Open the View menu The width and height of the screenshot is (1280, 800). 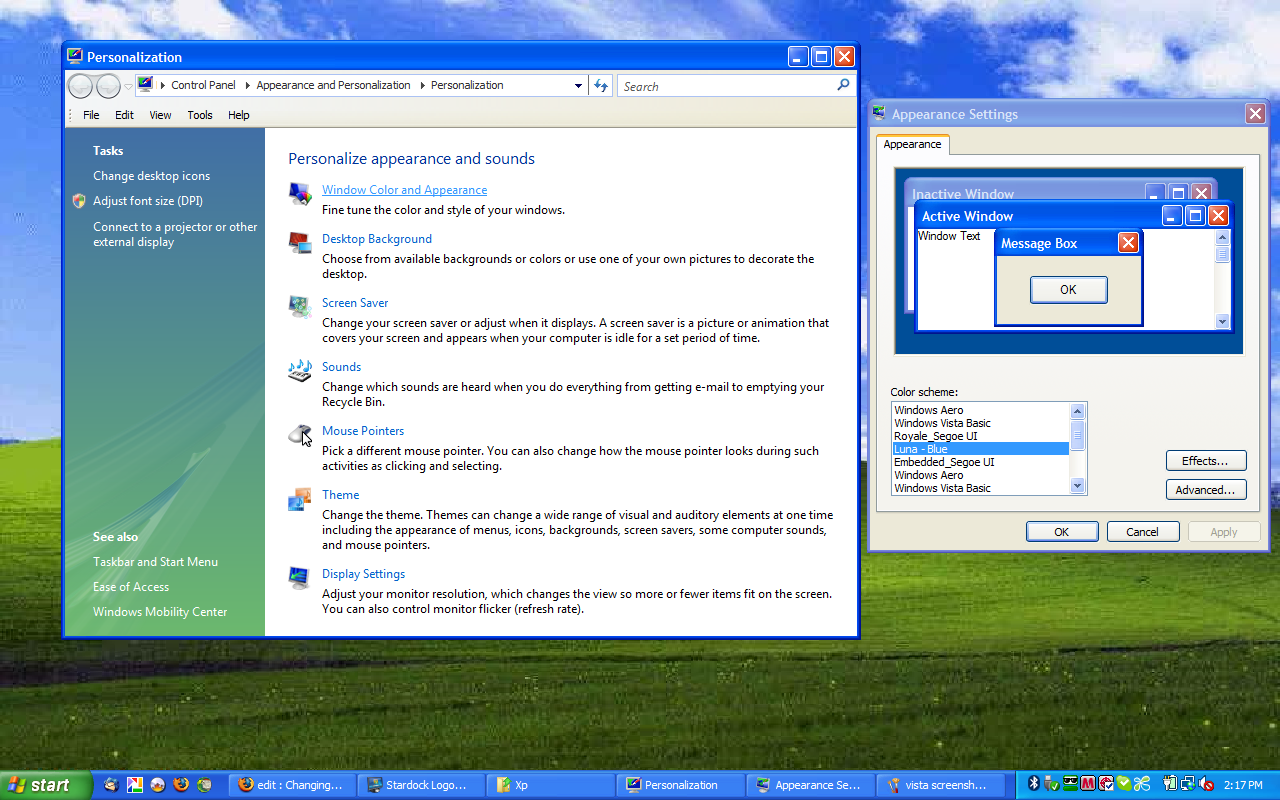click(160, 115)
